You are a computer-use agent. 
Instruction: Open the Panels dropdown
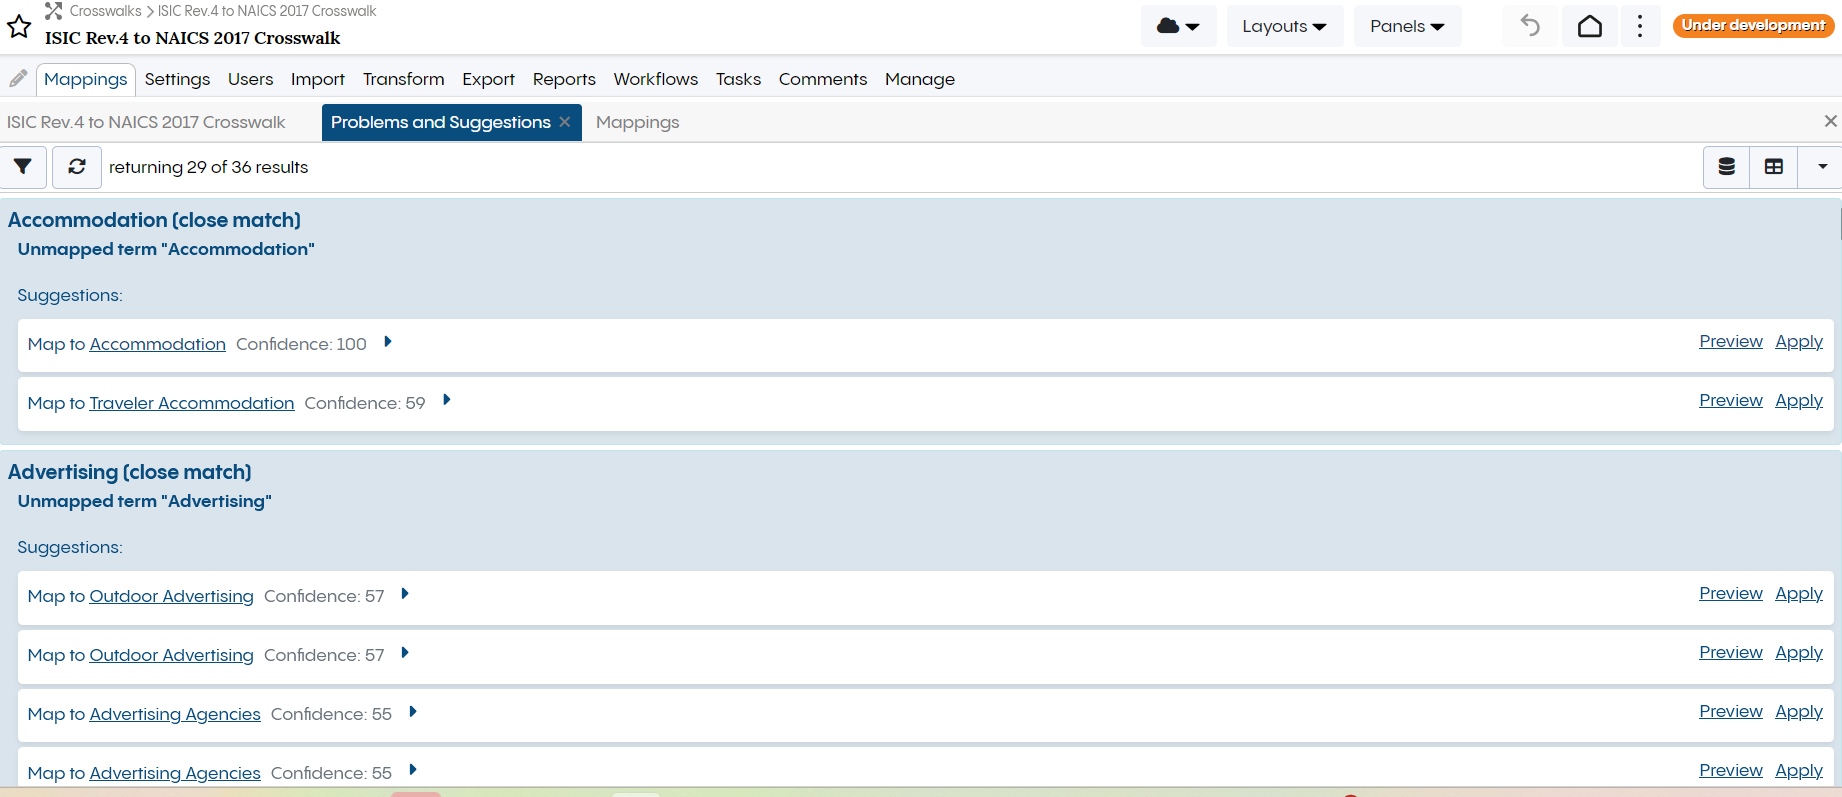(x=1407, y=26)
